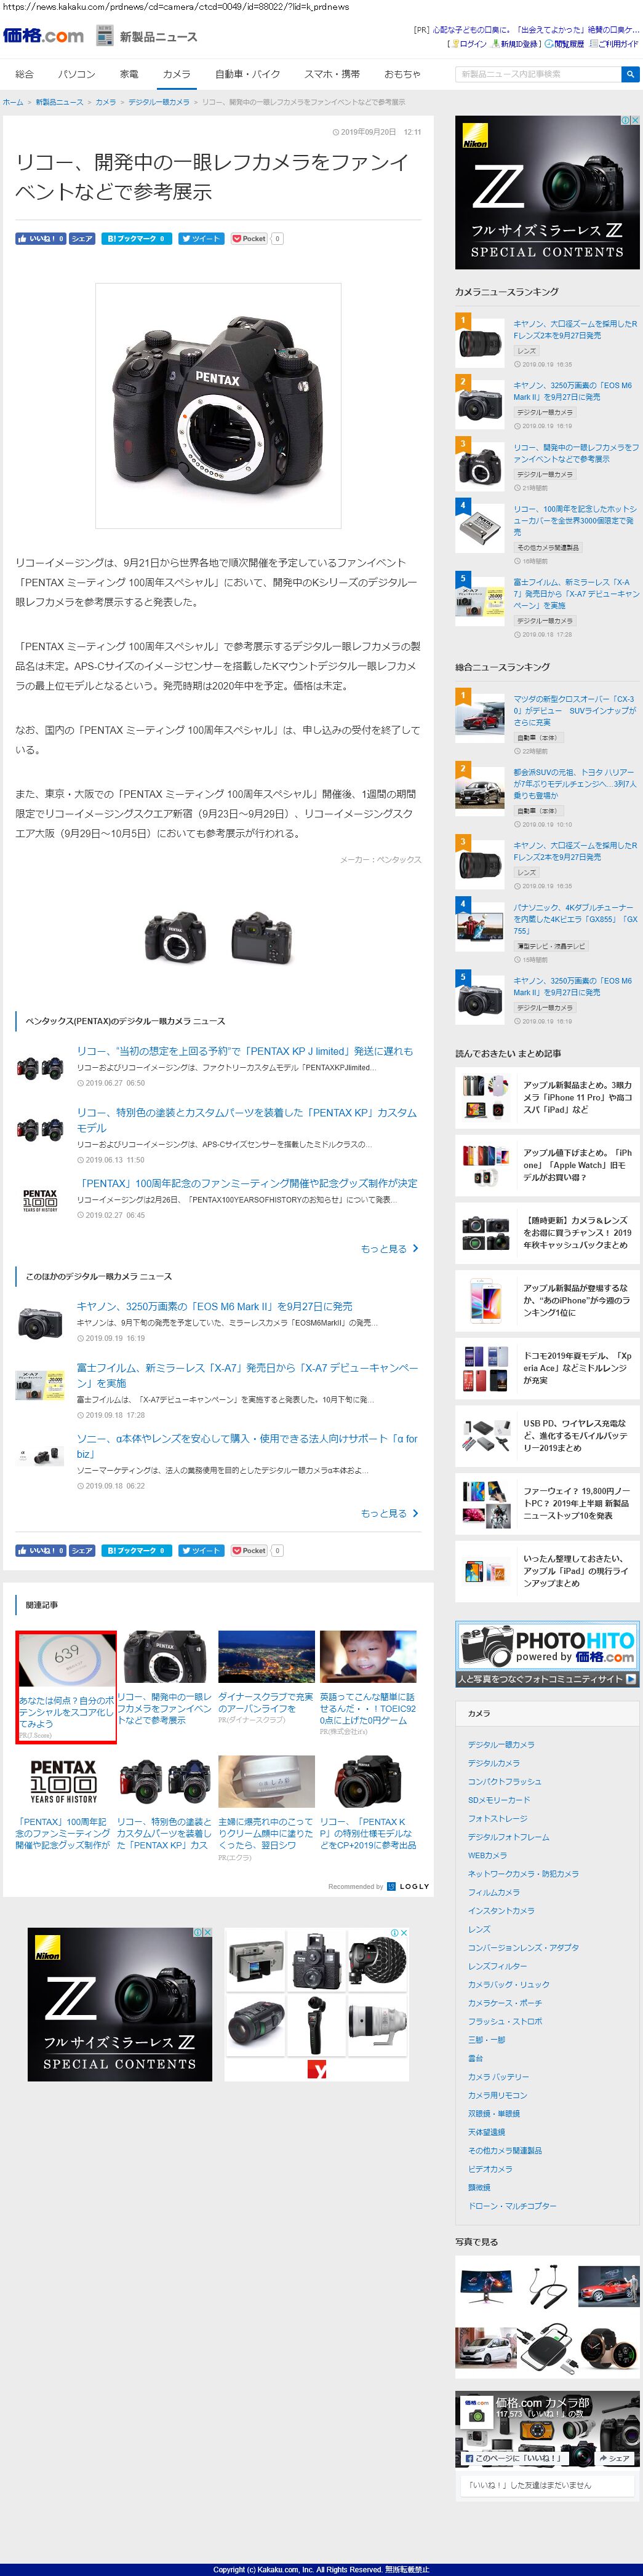Focus the 新製品ニュース内記事検索 search field

(x=538, y=74)
